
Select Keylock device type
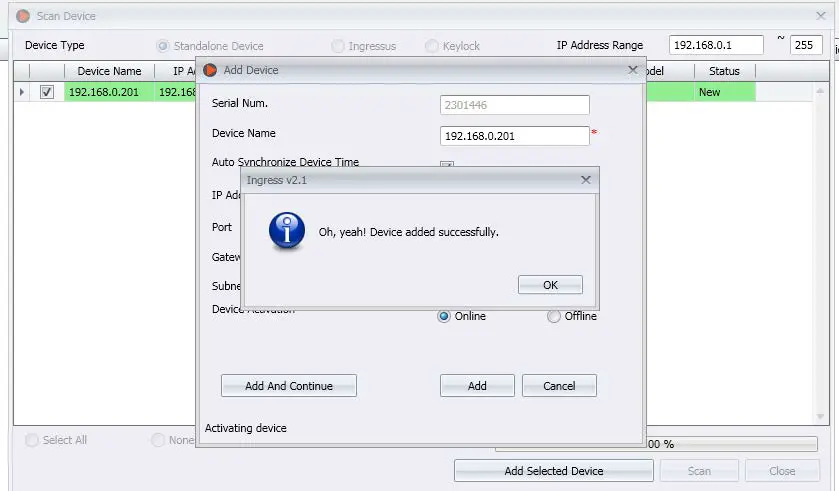(432, 46)
